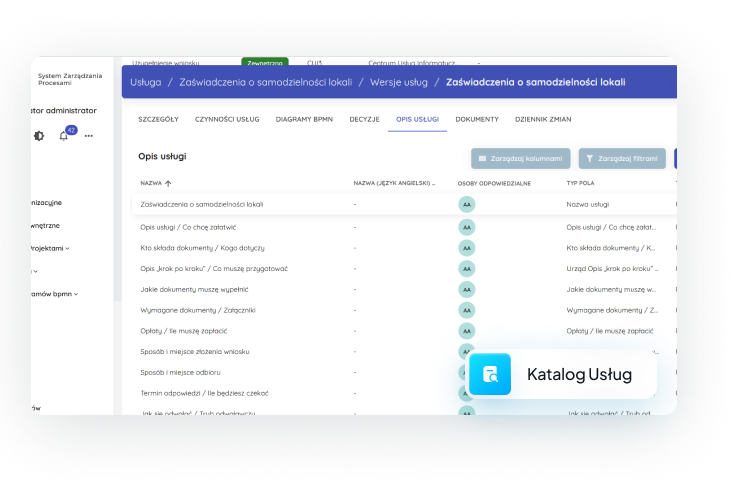Click the funnel icon on Zarządzaj filtrami

point(590,158)
